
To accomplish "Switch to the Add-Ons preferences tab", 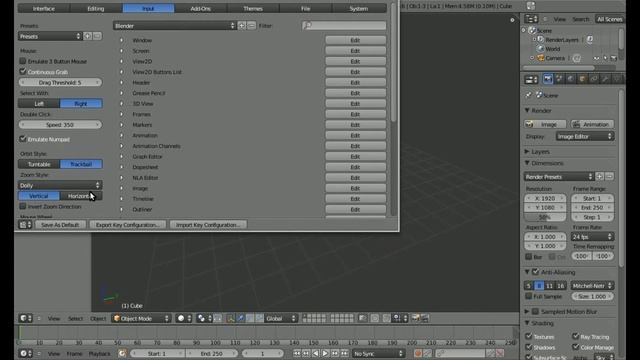I will [201, 8].
